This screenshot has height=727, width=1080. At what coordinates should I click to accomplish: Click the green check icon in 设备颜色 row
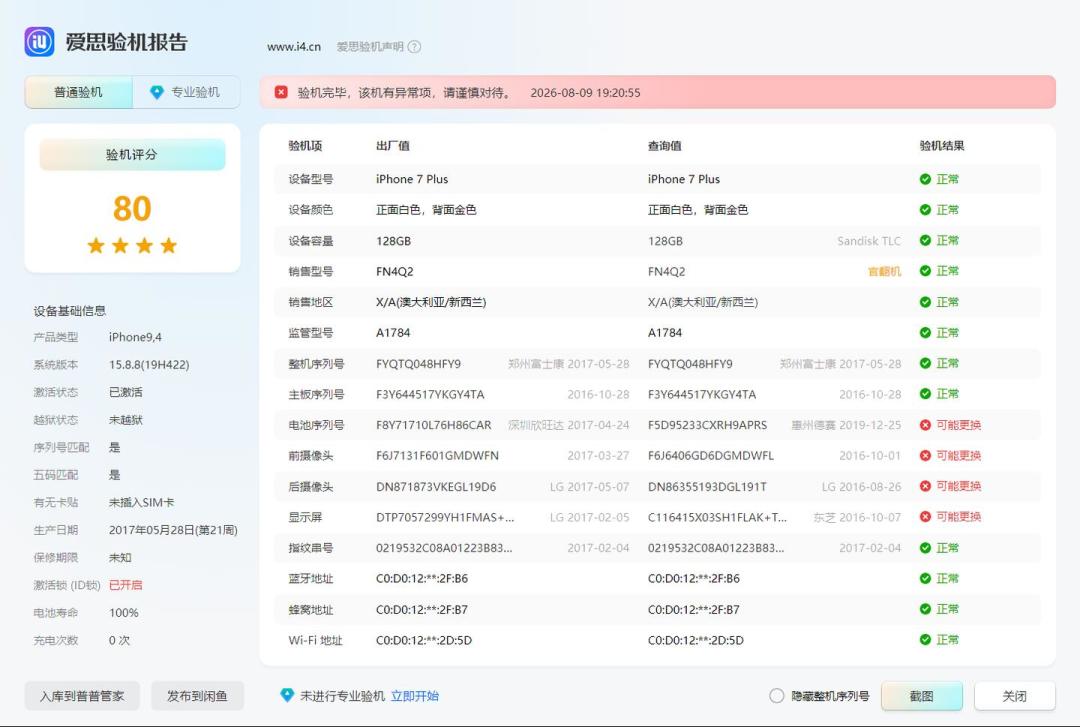pyautogui.click(x=925, y=209)
